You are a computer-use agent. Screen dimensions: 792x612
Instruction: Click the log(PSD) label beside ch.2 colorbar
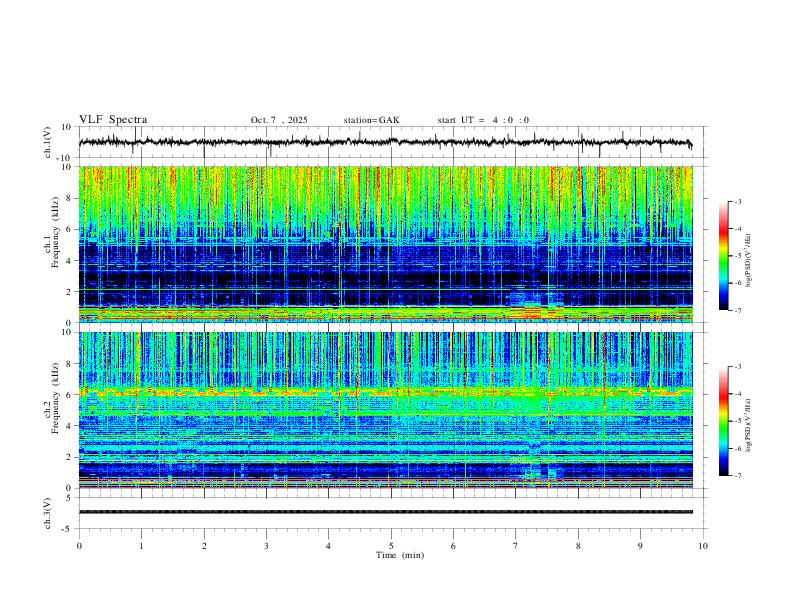coord(748,425)
